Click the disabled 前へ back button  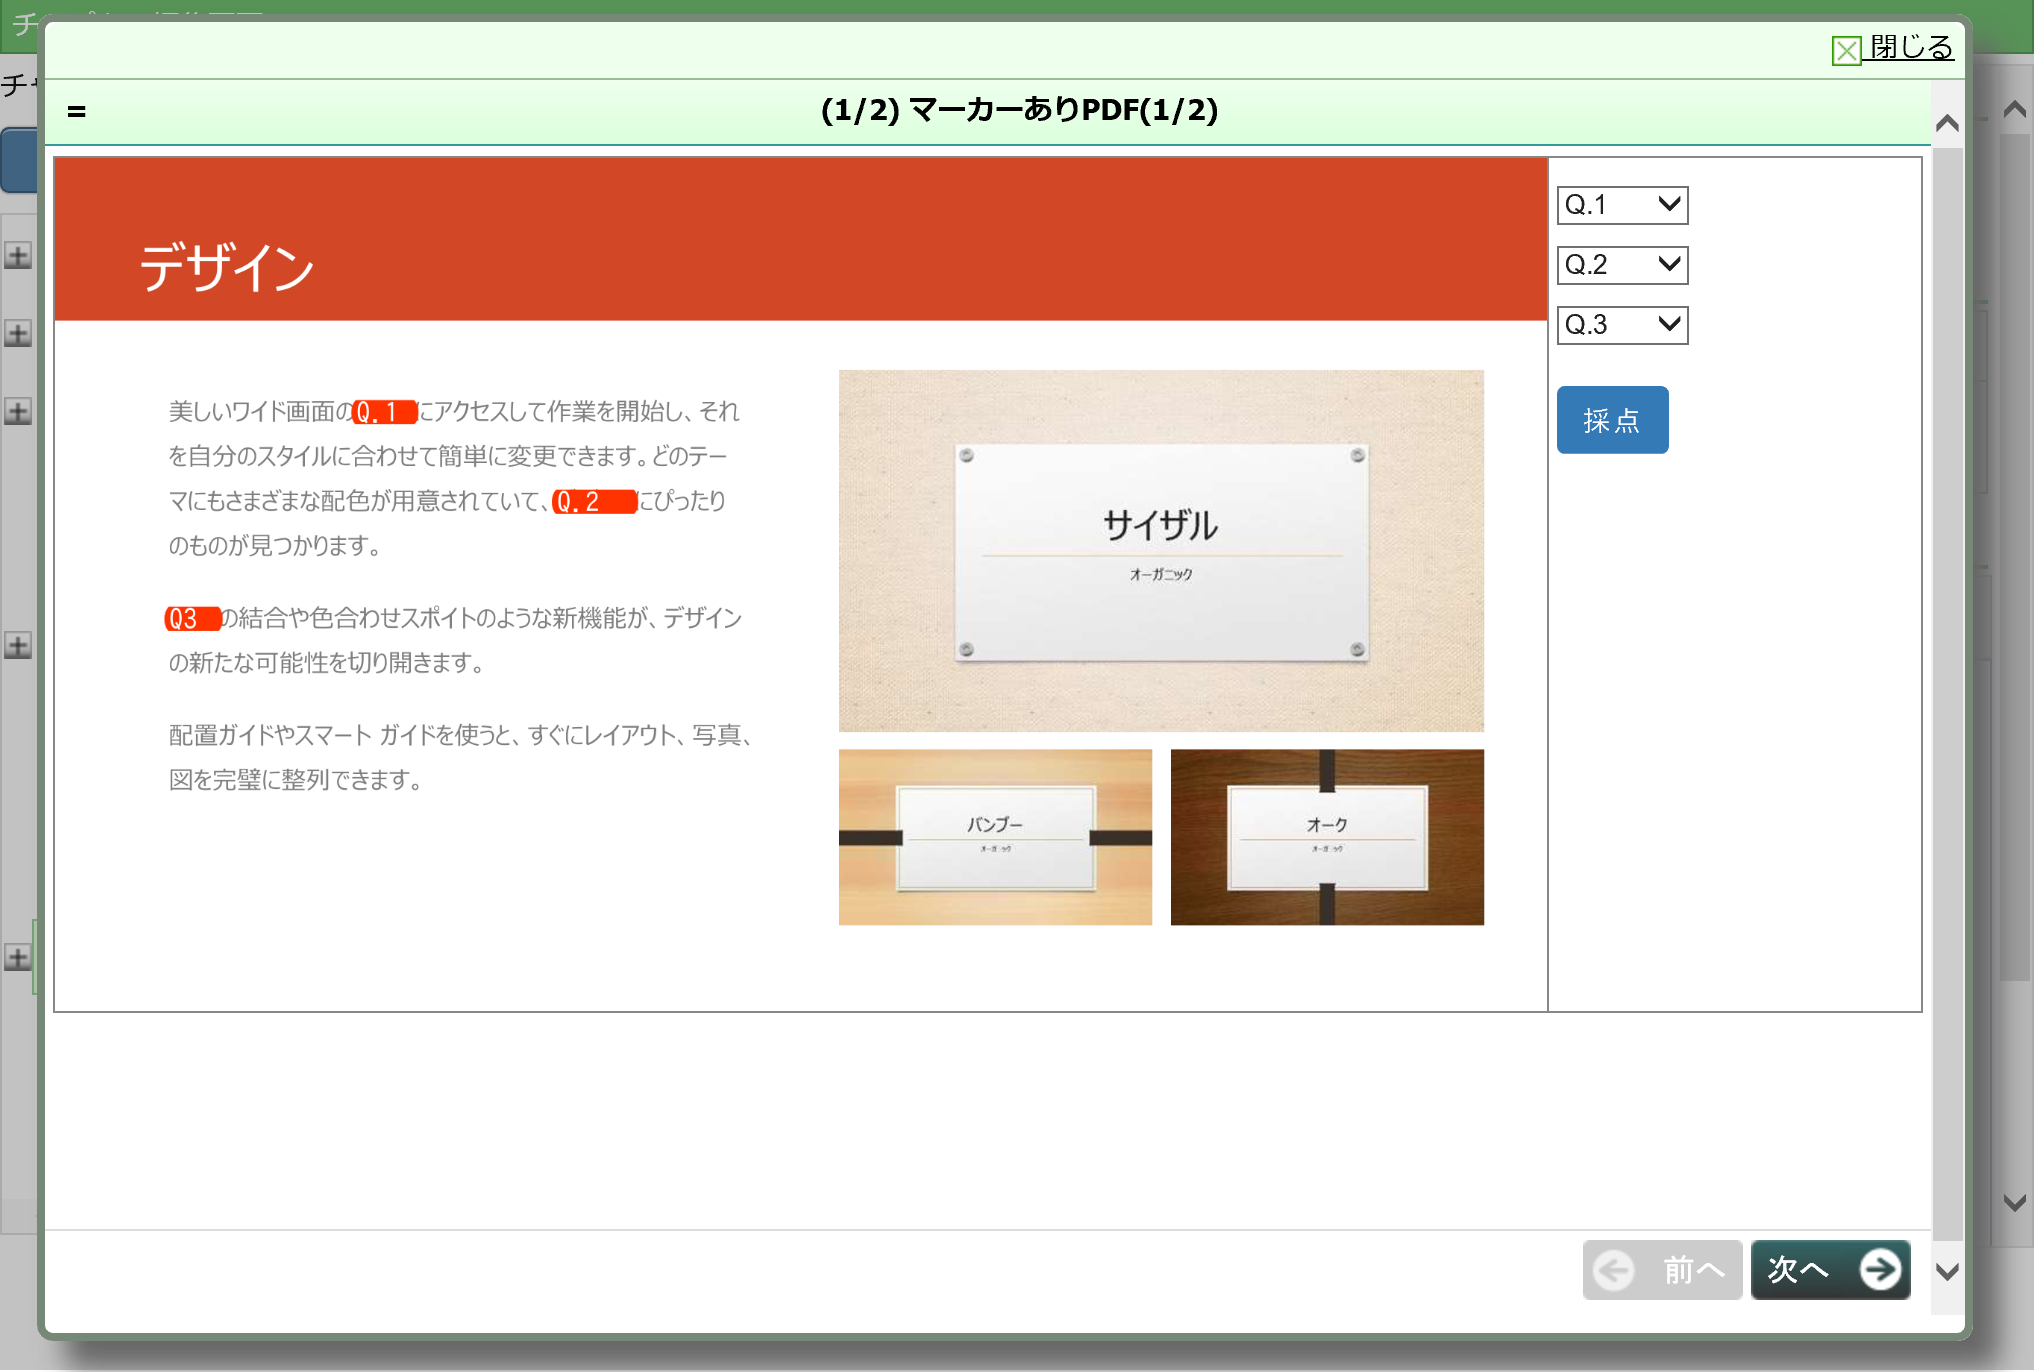coord(1661,1270)
